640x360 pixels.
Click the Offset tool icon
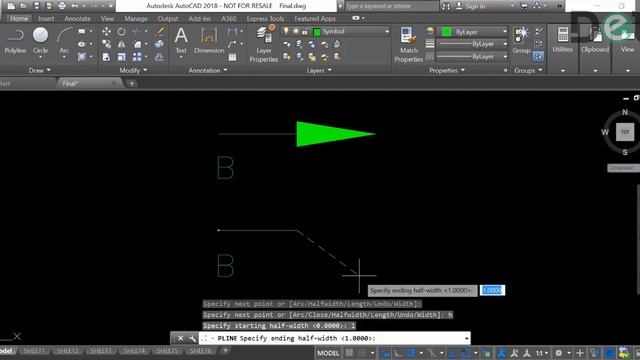pyautogui.click(x=160, y=57)
